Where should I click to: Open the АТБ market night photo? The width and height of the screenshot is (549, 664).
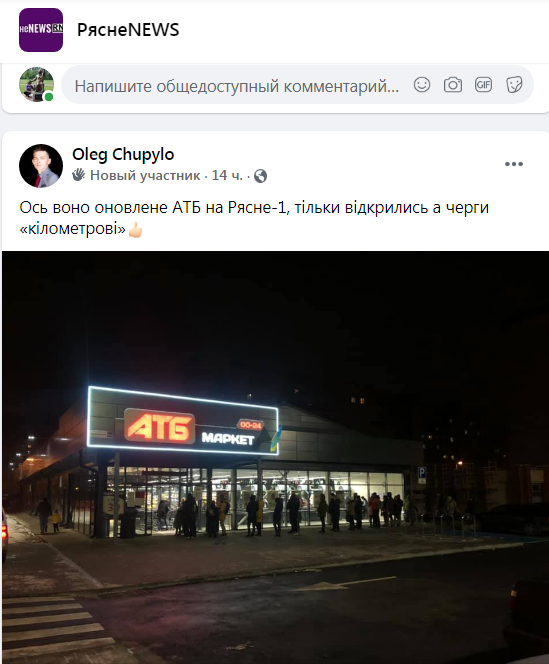pos(275,457)
